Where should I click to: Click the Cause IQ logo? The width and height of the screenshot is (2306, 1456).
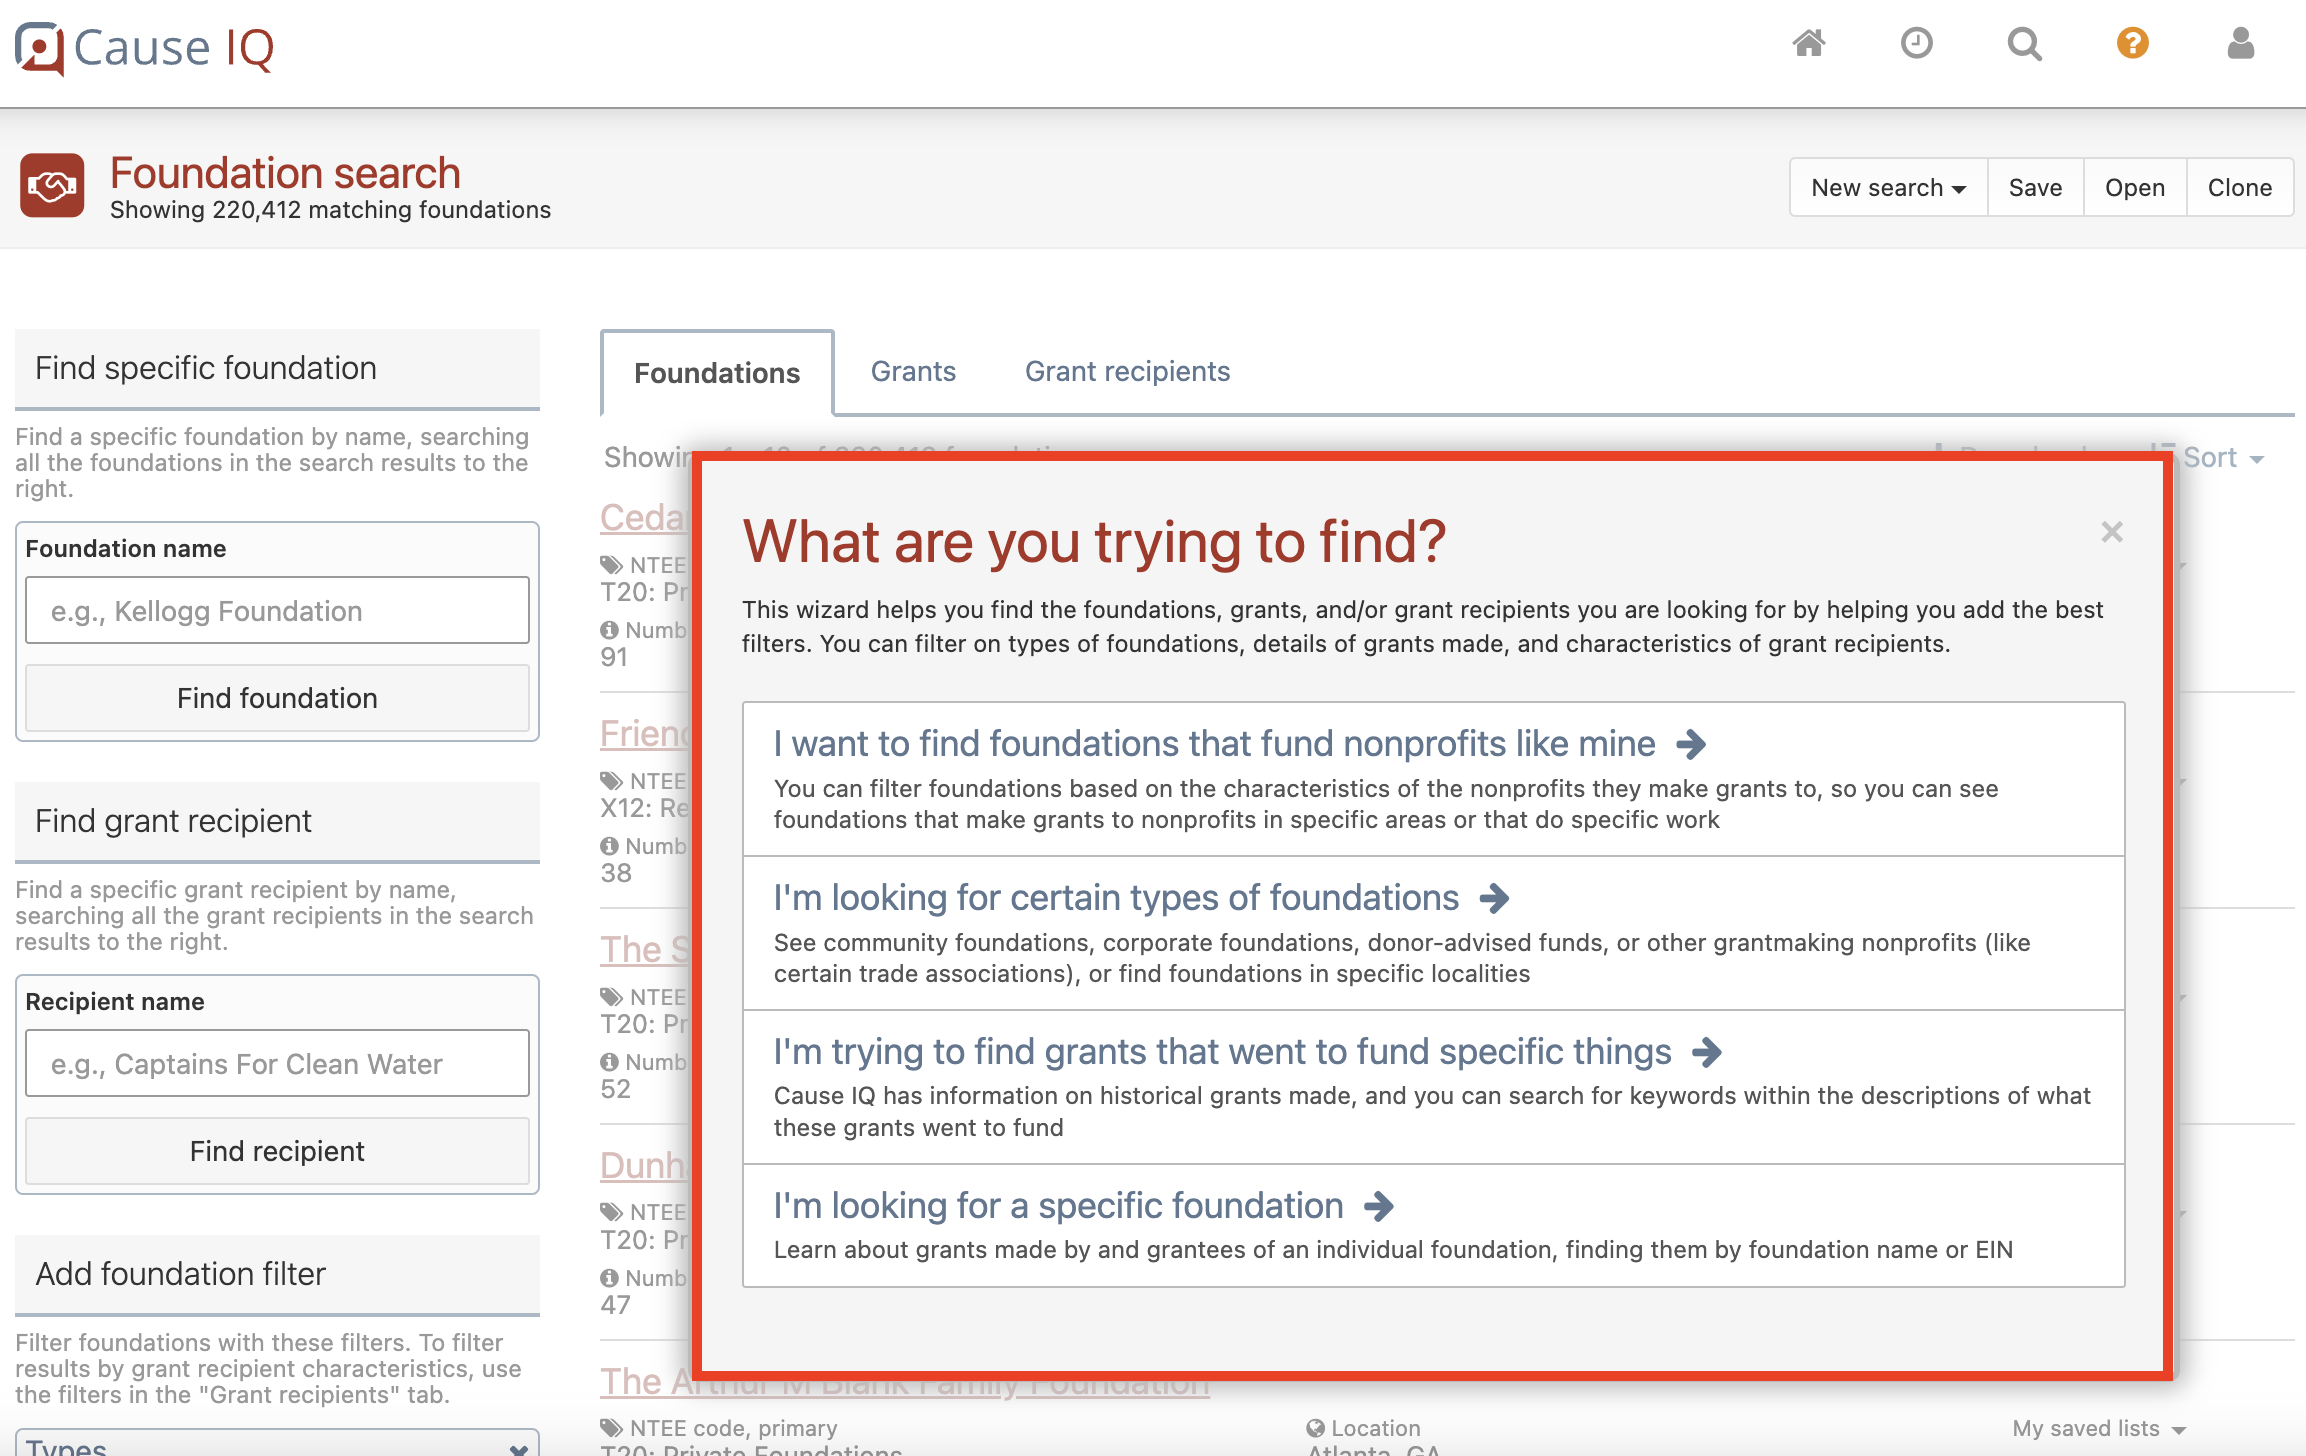(x=145, y=46)
